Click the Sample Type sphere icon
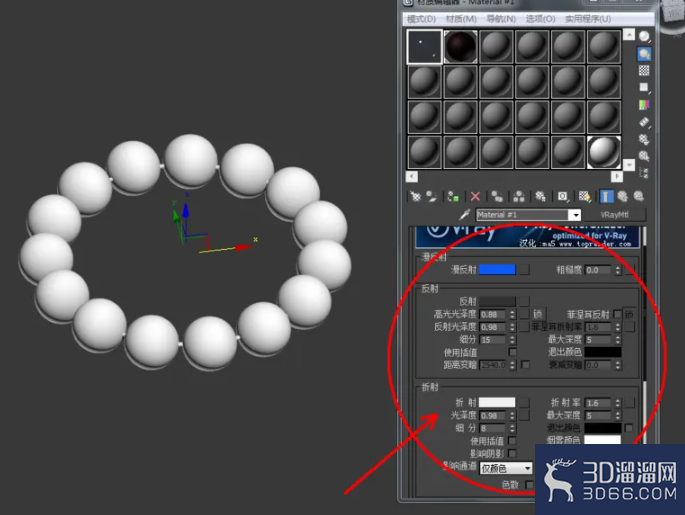 pos(644,36)
